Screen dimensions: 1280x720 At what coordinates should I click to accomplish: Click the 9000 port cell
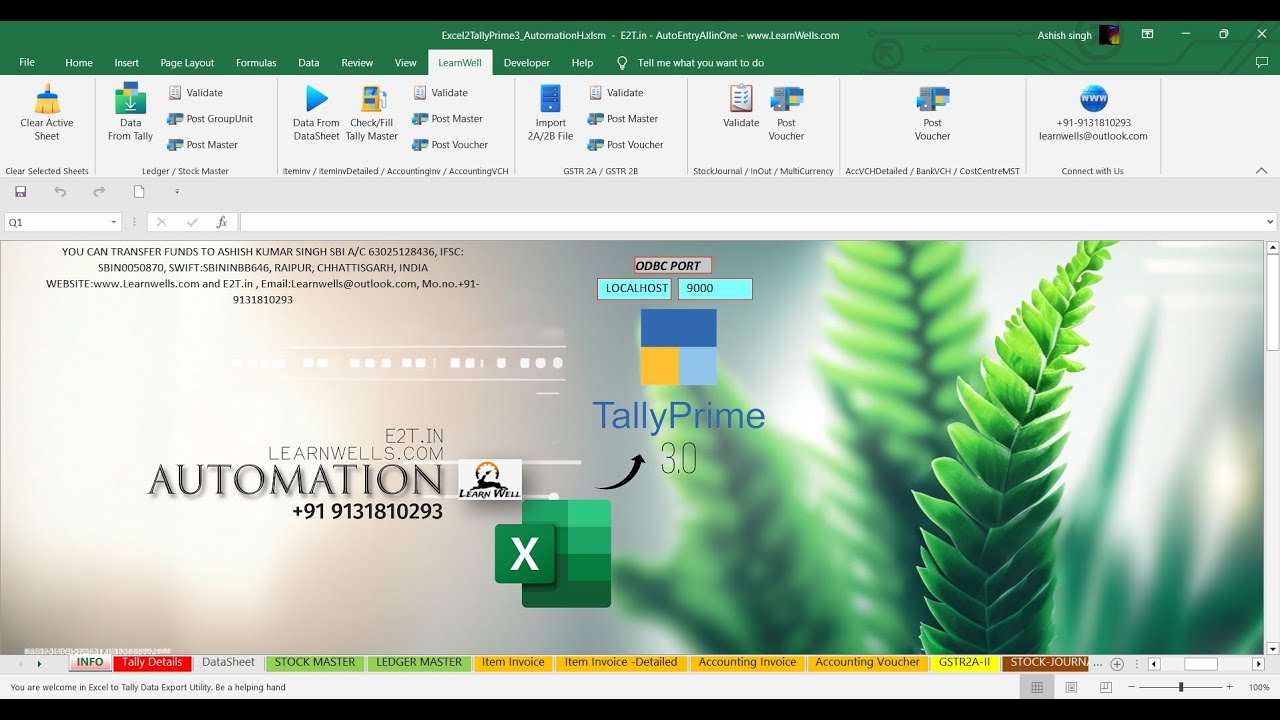click(x=715, y=288)
